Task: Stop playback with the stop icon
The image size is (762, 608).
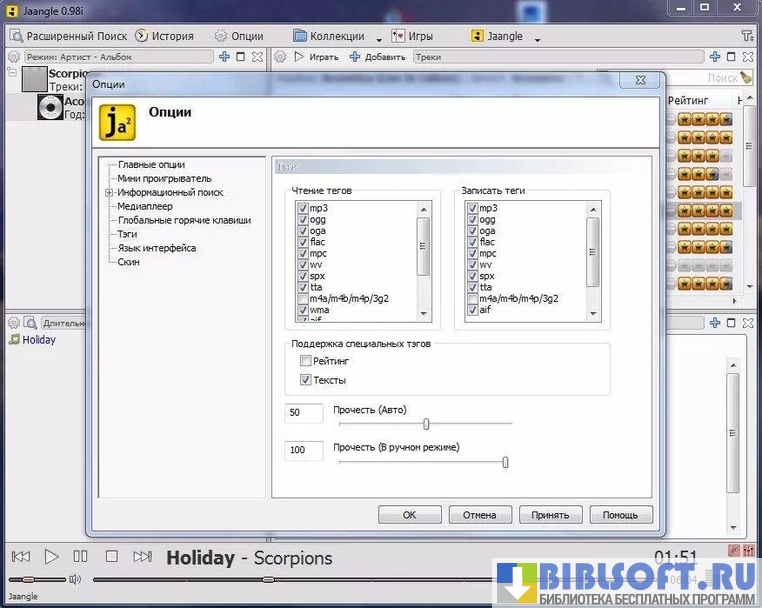Action: pos(112,556)
